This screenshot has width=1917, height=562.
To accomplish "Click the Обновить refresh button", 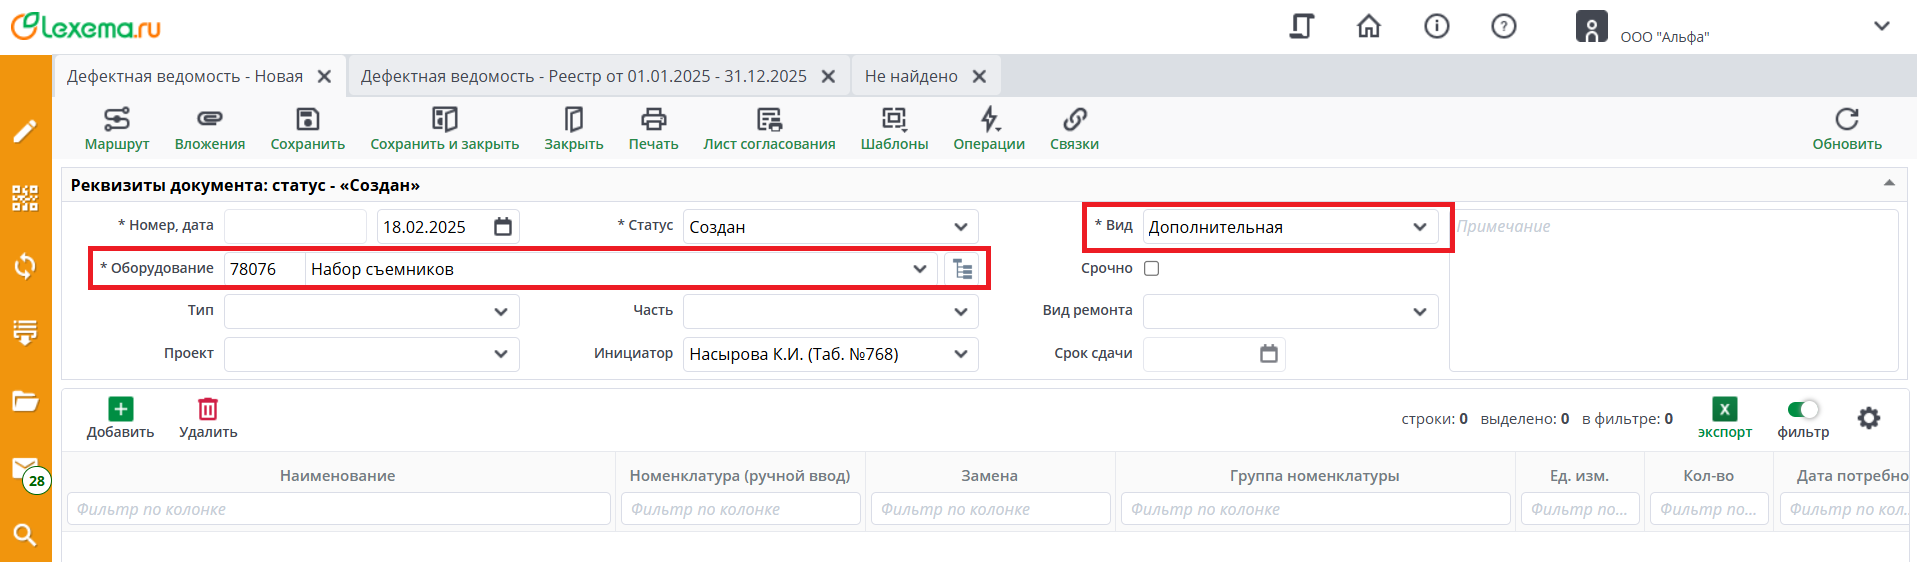I will tap(1846, 129).
